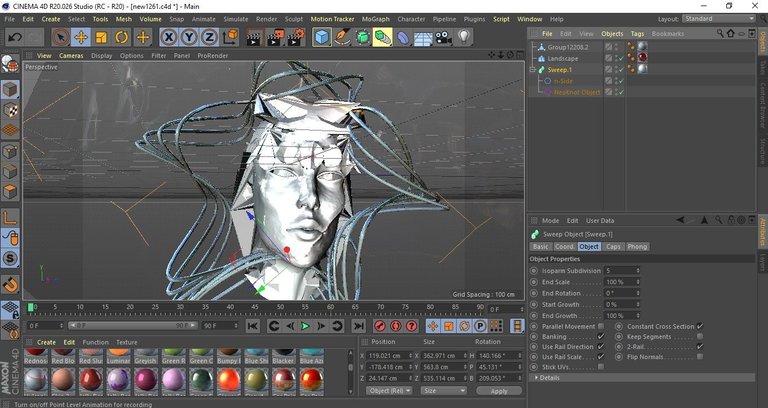Viewport: 768px width, 408px height.
Task: Select the Group12208.2 object
Action: 568,47
